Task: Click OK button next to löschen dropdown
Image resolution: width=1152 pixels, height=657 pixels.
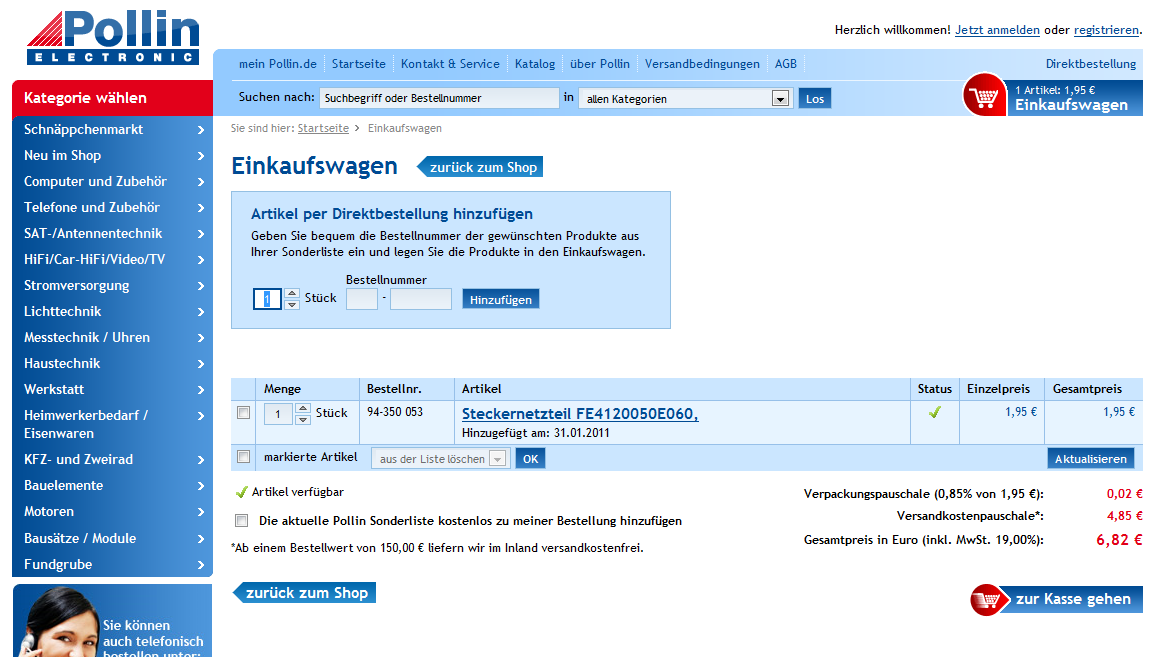Action: click(530, 459)
